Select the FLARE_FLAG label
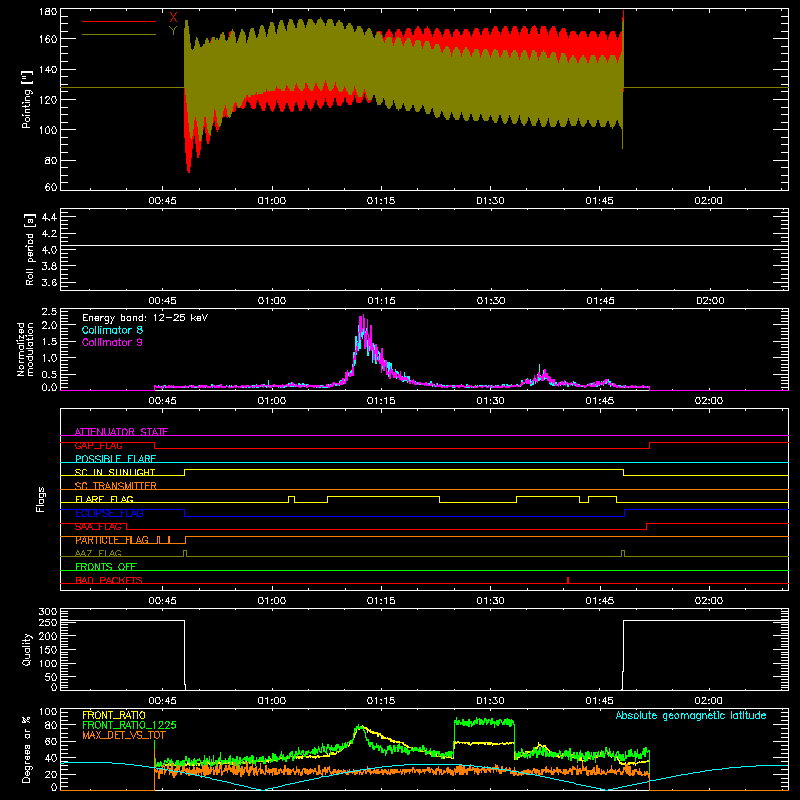The width and height of the screenshot is (800, 800). pos(104,499)
